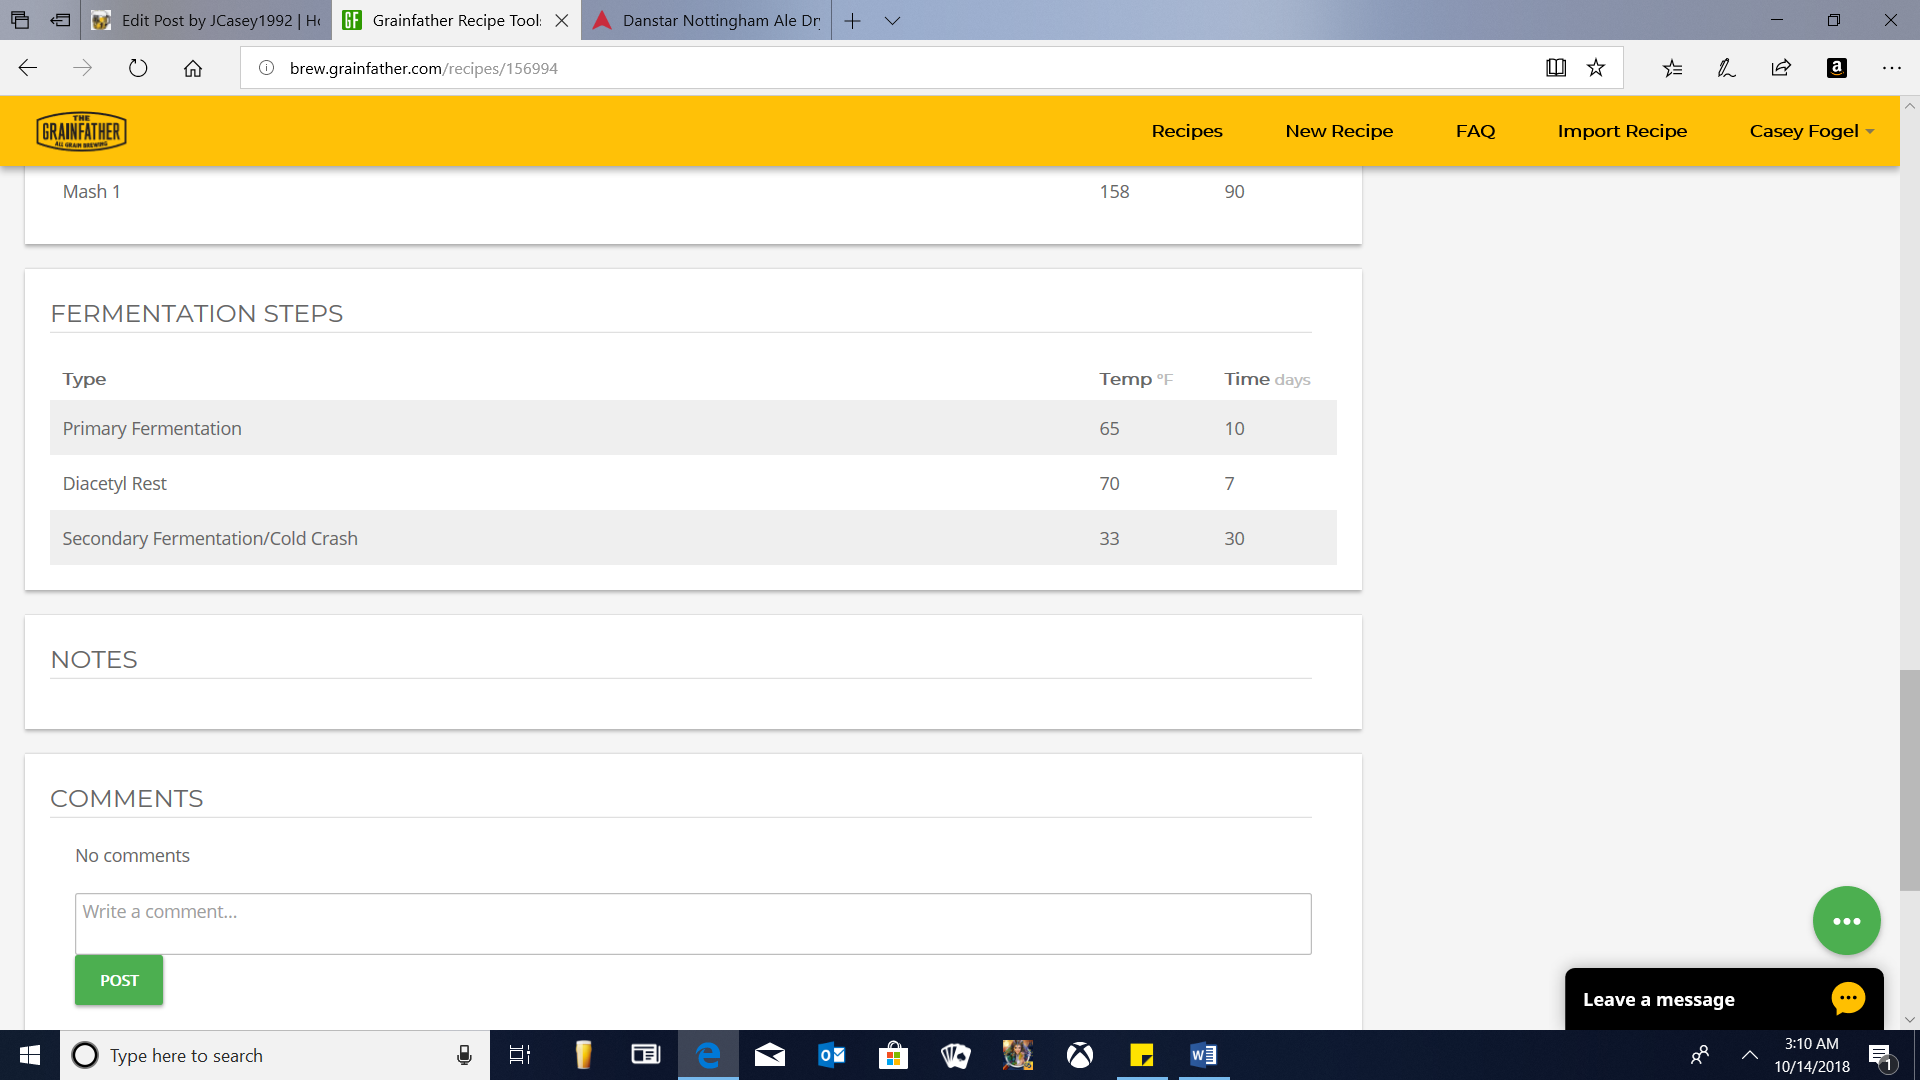Image resolution: width=1920 pixels, height=1080 pixels.
Task: Click the scrollbar up arrow
Action: [1910, 105]
